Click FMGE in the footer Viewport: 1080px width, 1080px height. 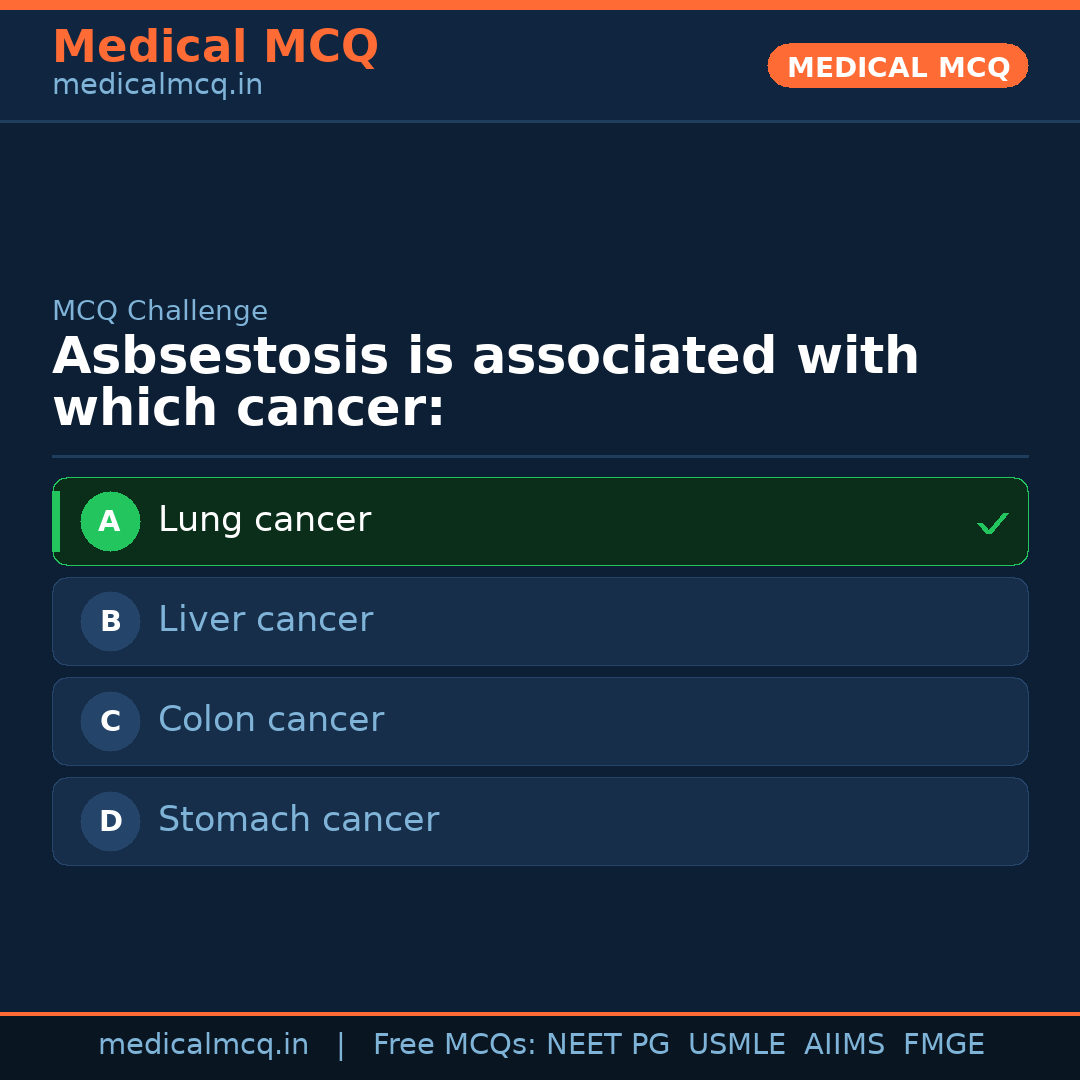(943, 1045)
